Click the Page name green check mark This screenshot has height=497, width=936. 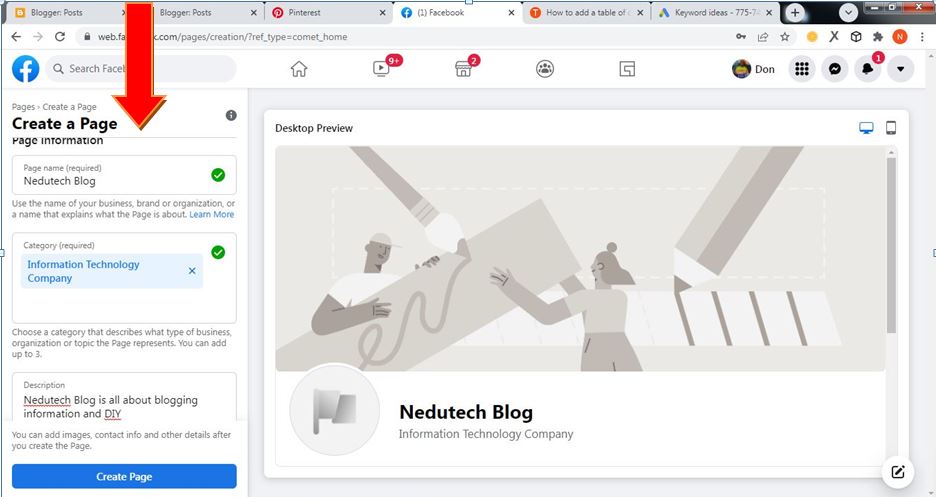pos(218,175)
